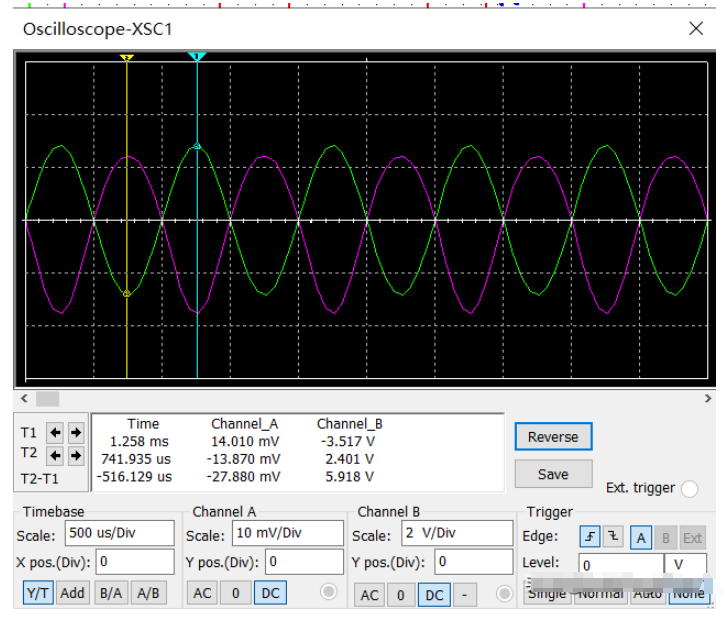Save the oscilloscope data

tap(553, 474)
